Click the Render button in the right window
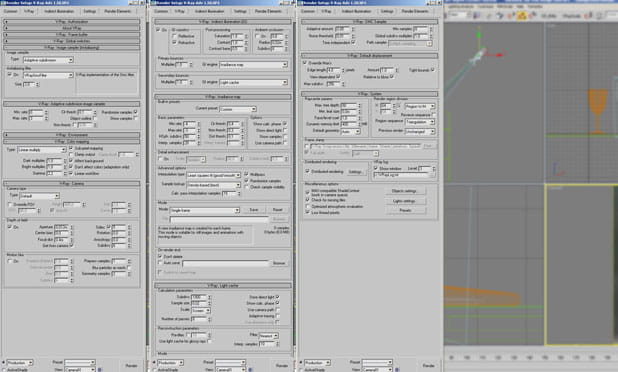This screenshot has height=372, width=618. [x=428, y=366]
